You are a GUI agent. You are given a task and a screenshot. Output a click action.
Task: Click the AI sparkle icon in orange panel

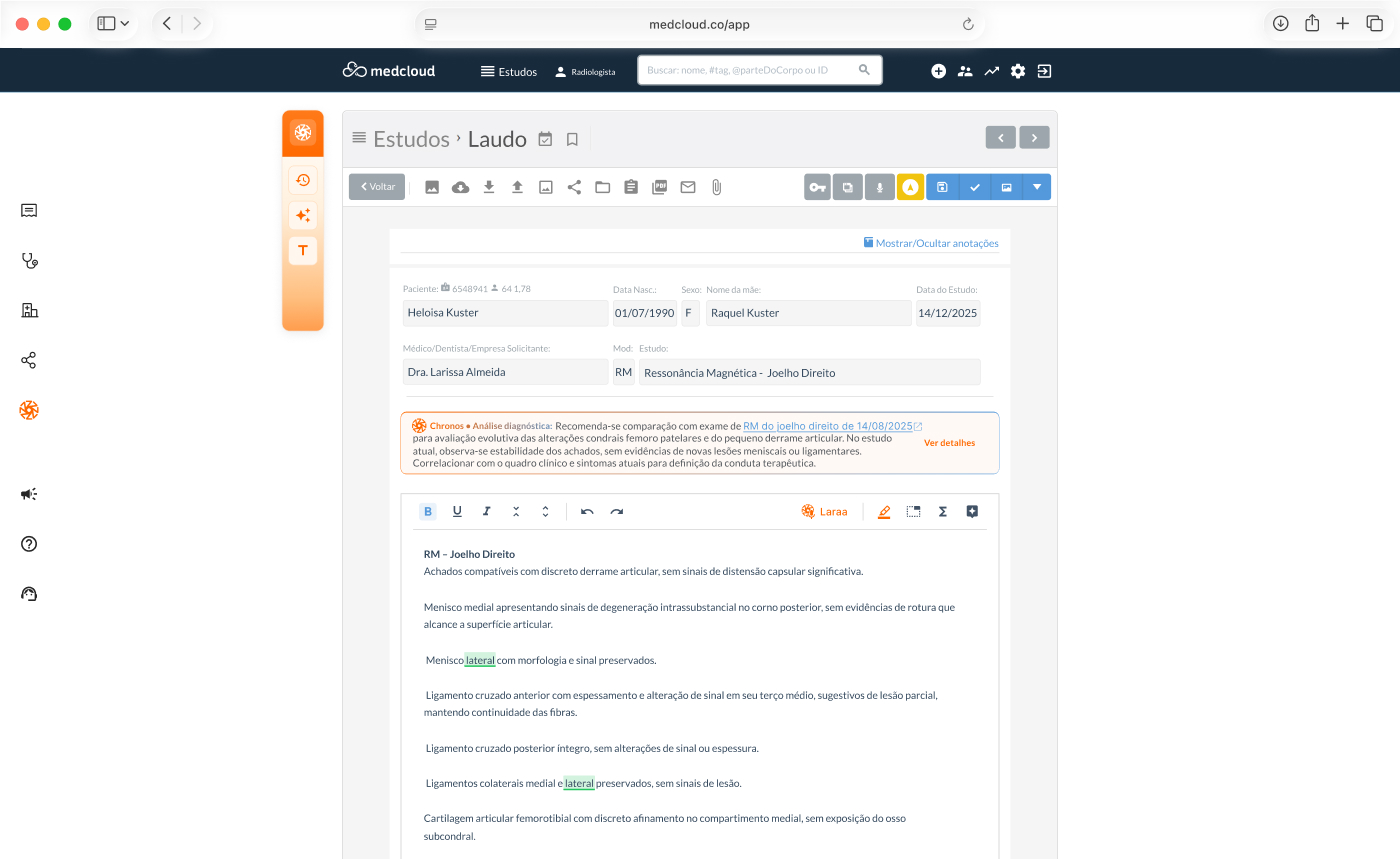pyautogui.click(x=303, y=215)
